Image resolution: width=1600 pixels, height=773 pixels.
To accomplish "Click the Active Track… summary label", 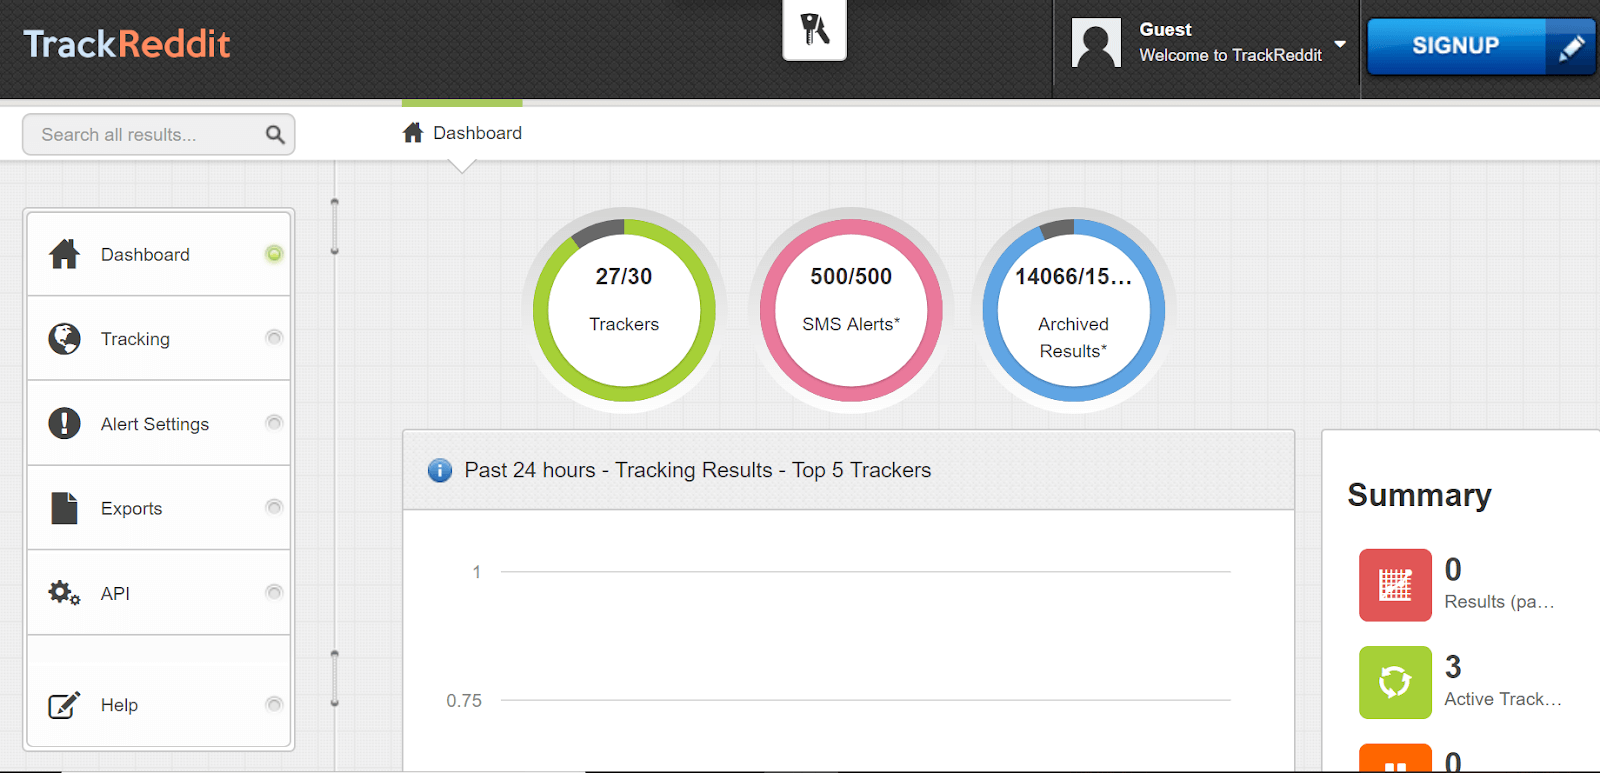I will (x=1503, y=699).
